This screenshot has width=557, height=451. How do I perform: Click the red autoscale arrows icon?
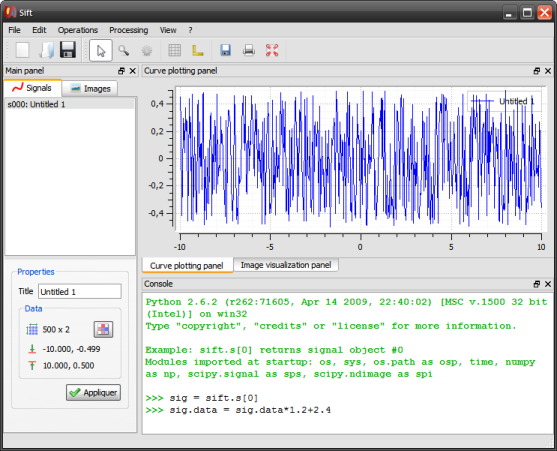point(272,50)
